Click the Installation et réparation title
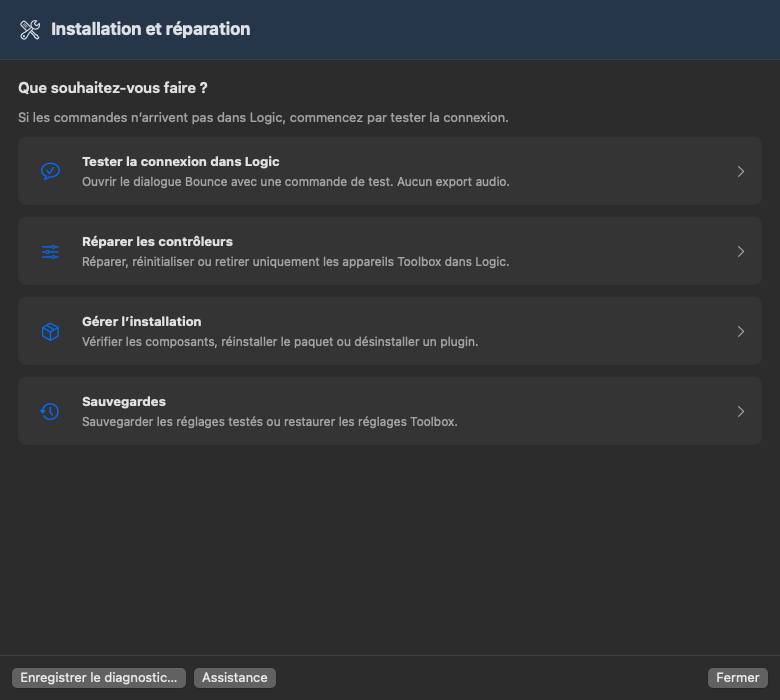Image resolution: width=780 pixels, height=700 pixels. click(151, 29)
